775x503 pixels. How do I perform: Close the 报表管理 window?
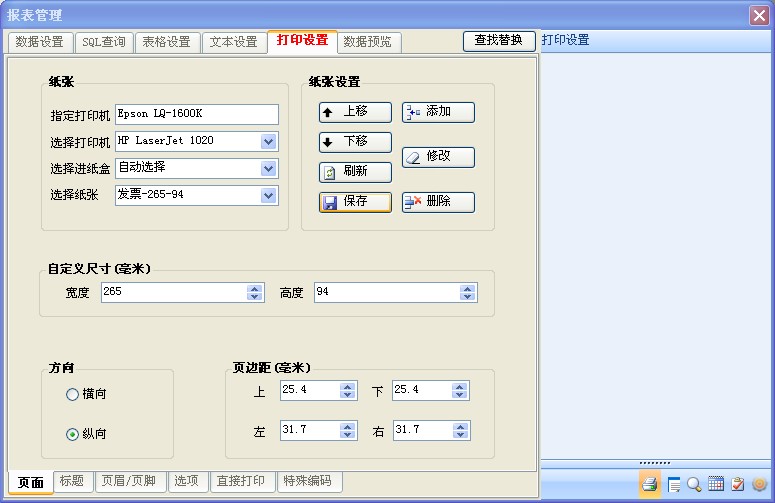coord(759,15)
